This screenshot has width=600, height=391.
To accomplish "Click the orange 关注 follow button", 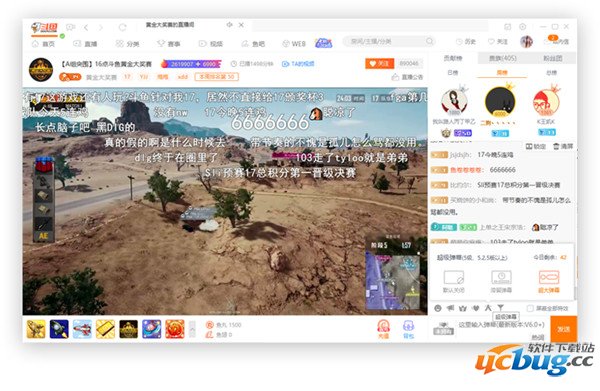I will (380, 64).
